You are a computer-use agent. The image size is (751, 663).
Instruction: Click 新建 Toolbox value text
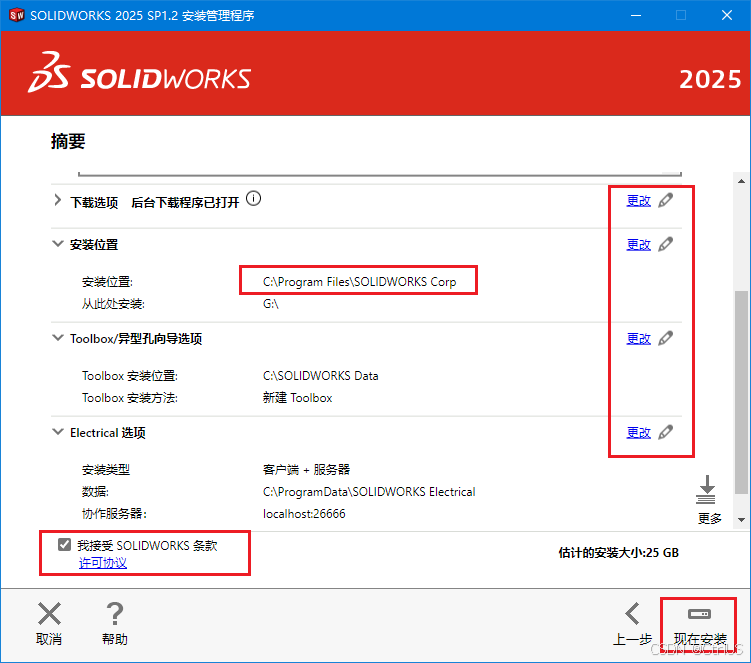[297, 398]
